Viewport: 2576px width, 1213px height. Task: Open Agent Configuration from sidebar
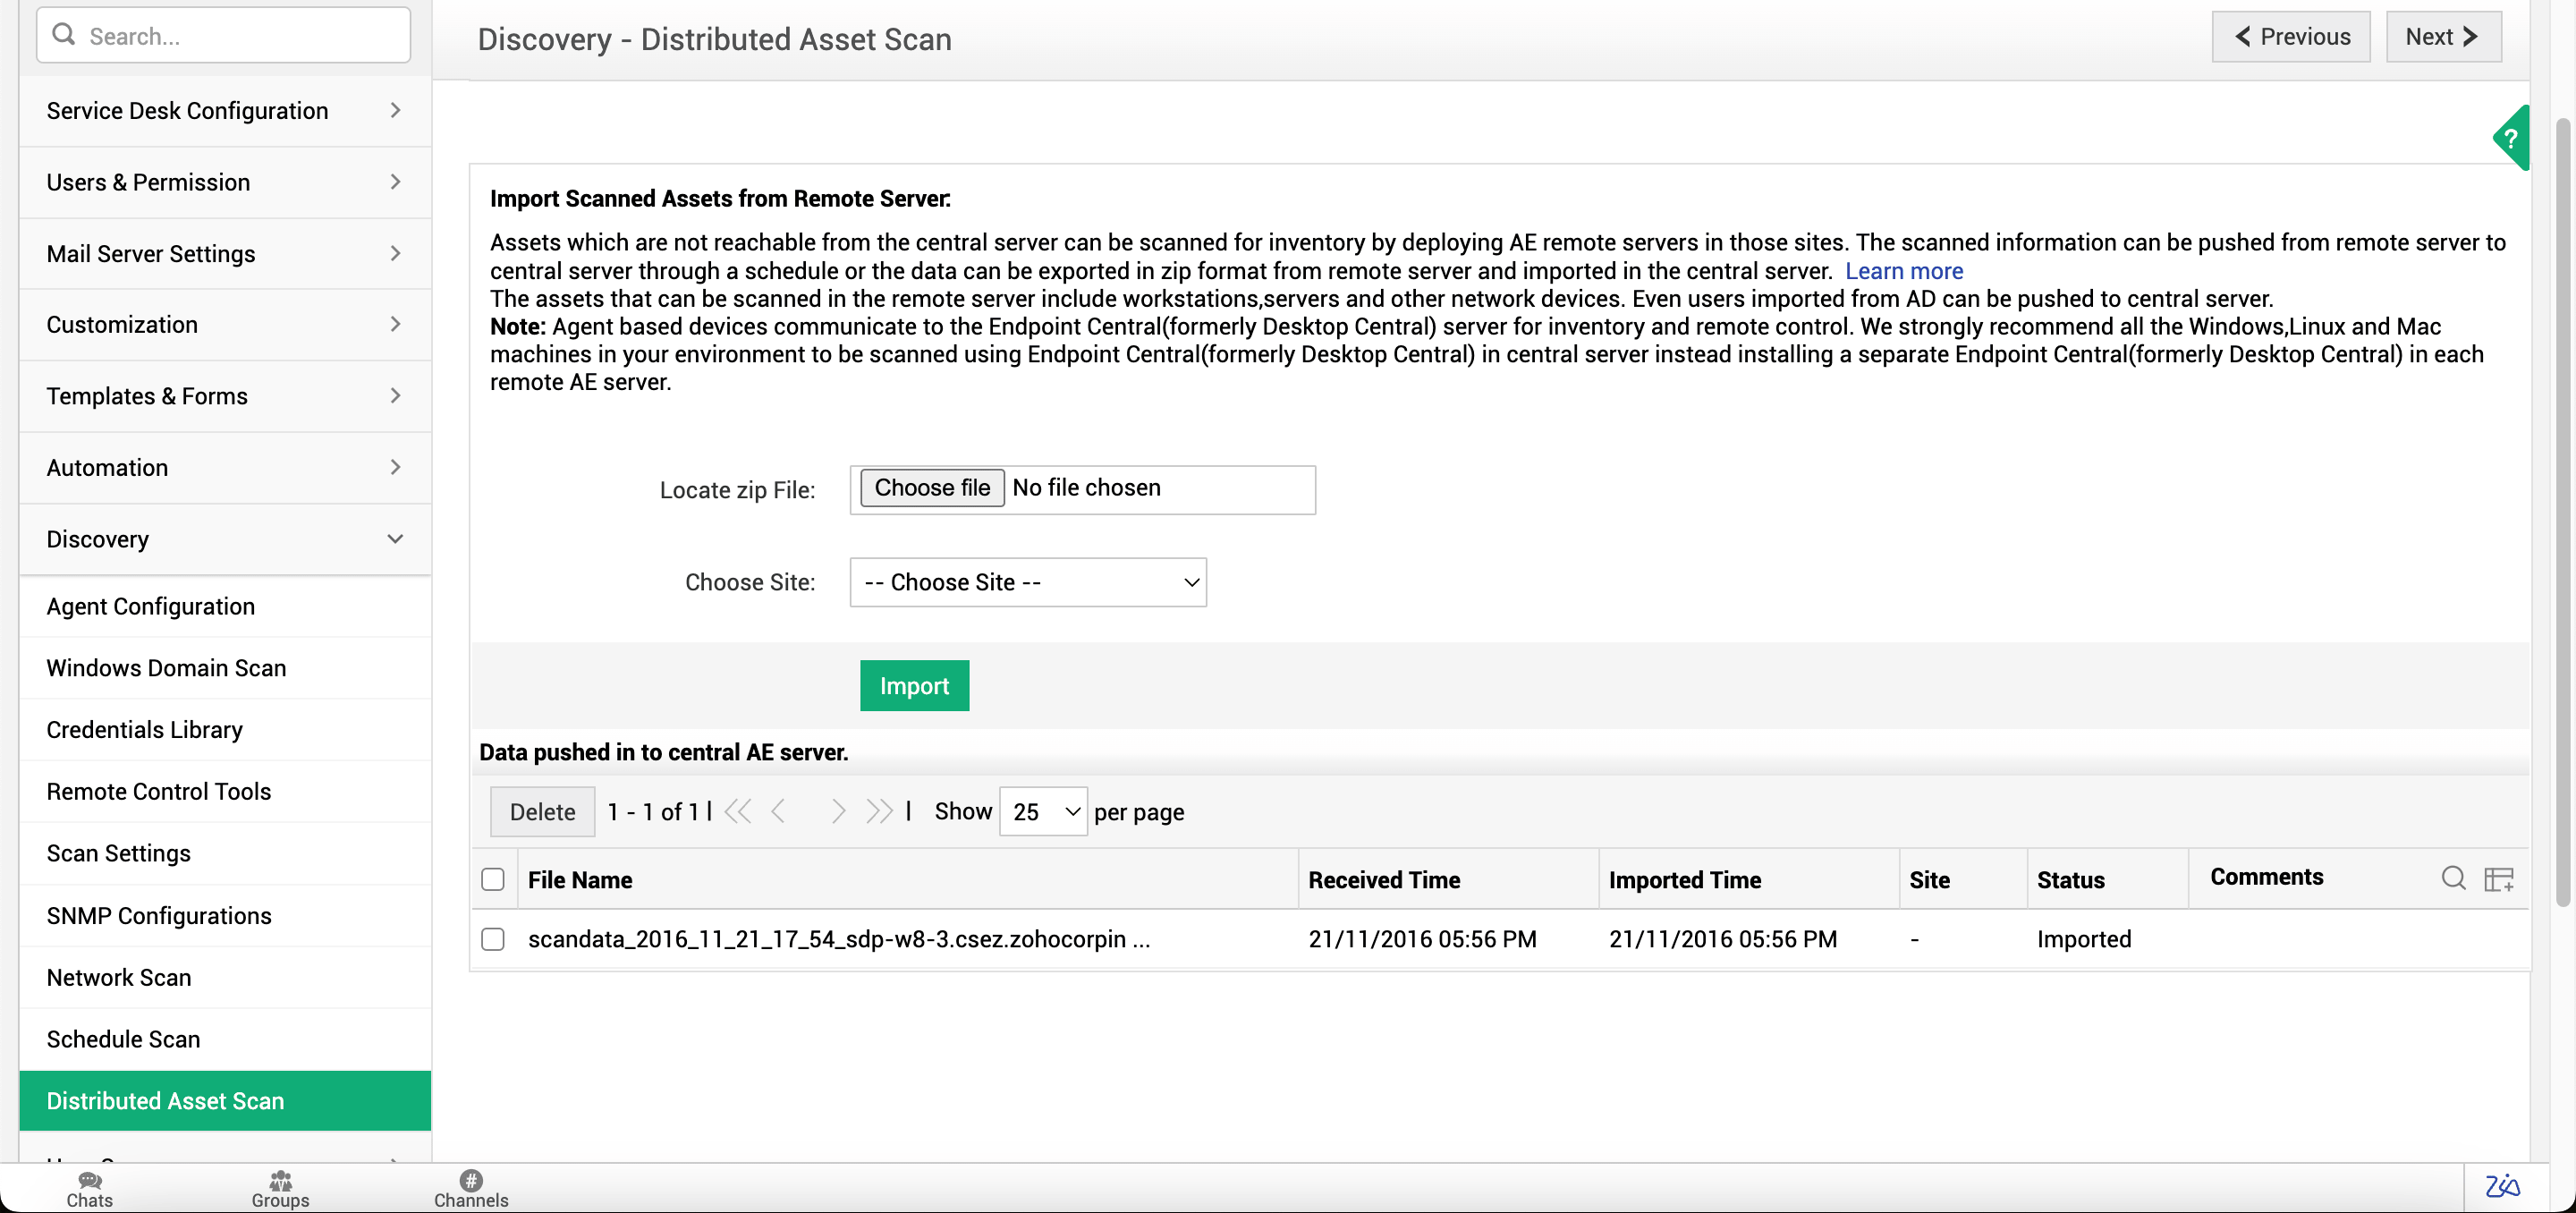[150, 606]
